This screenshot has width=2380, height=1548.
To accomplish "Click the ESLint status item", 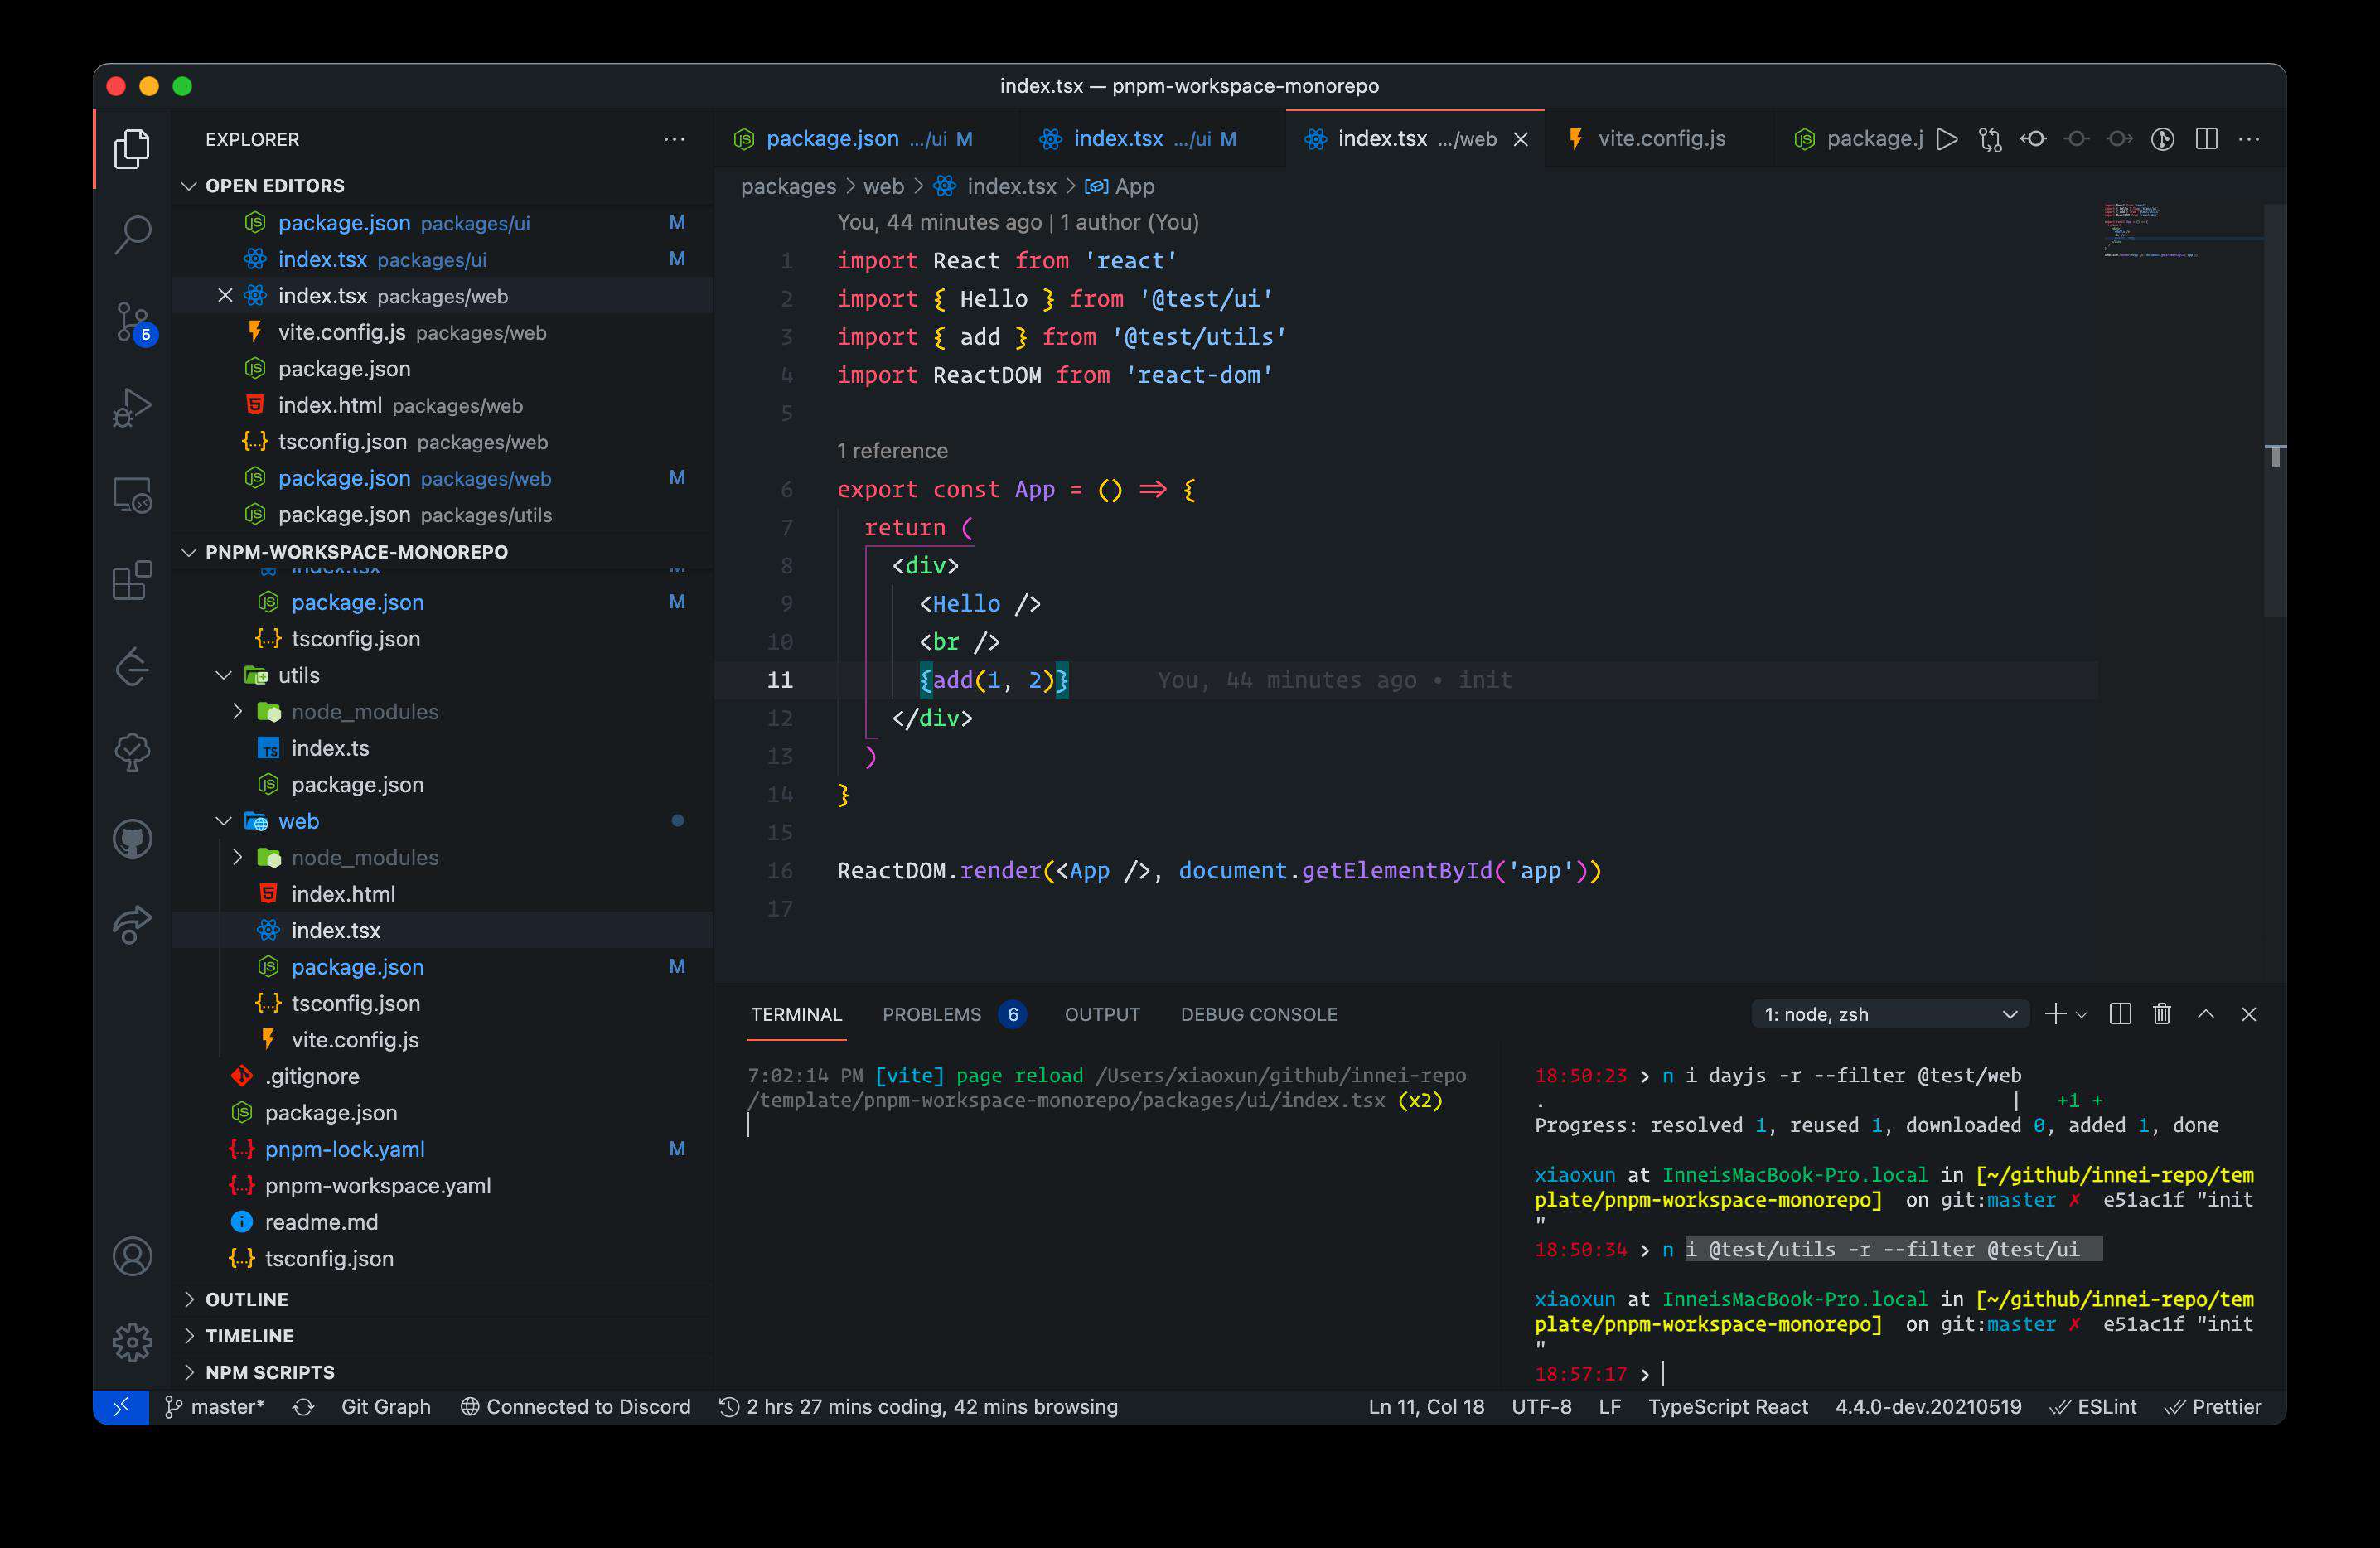I will [x=2092, y=1407].
